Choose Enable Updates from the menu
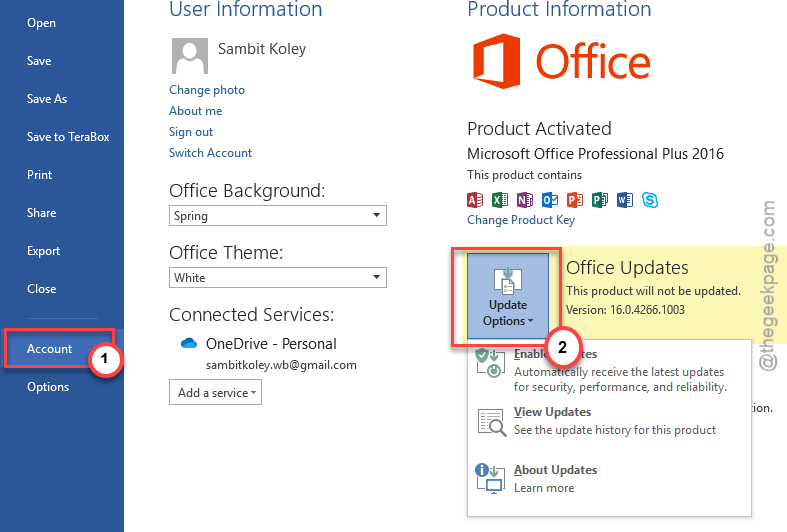 [x=609, y=370]
